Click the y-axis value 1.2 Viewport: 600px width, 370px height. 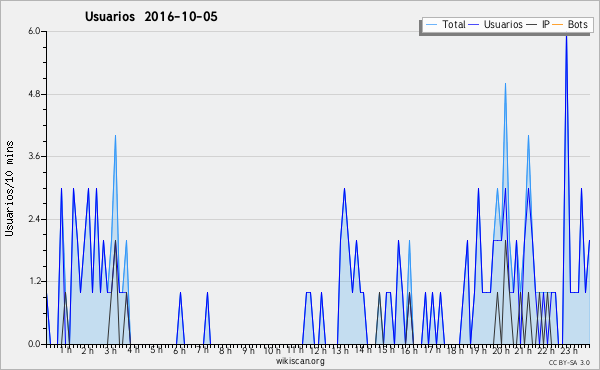pos(34,281)
